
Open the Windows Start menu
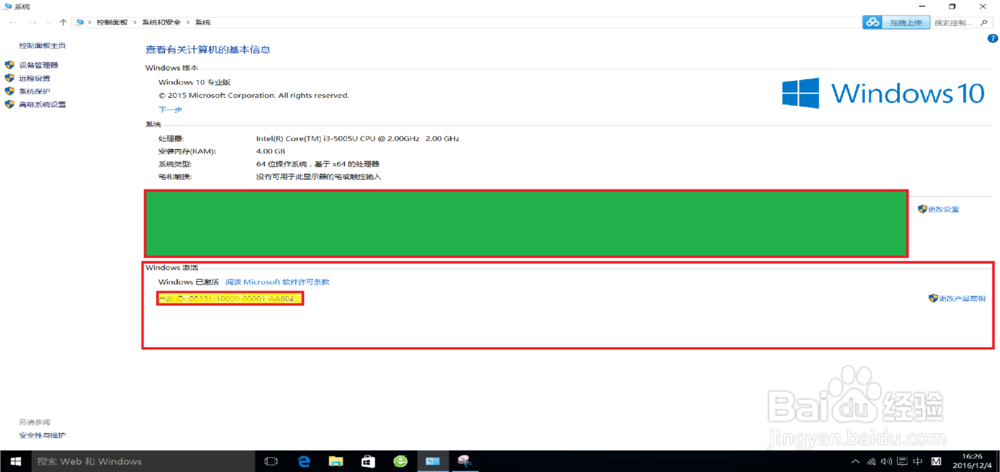(14, 461)
